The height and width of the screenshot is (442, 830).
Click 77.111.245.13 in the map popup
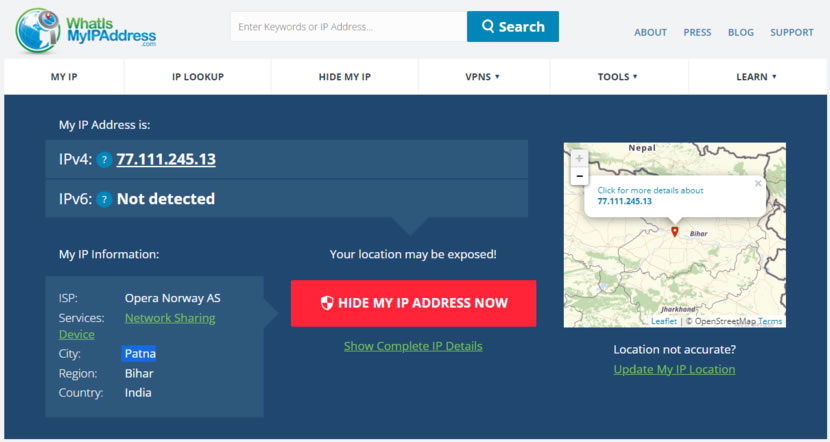tap(625, 201)
